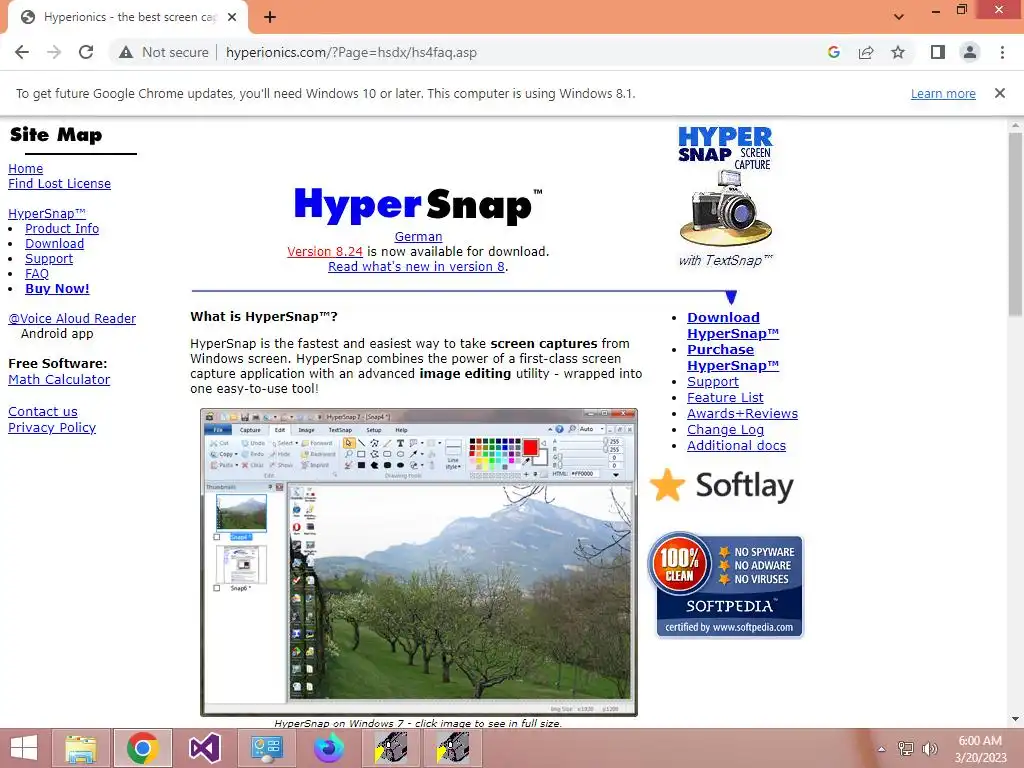
Task: Open the FAQ sidebar link
Action: pyautogui.click(x=37, y=274)
